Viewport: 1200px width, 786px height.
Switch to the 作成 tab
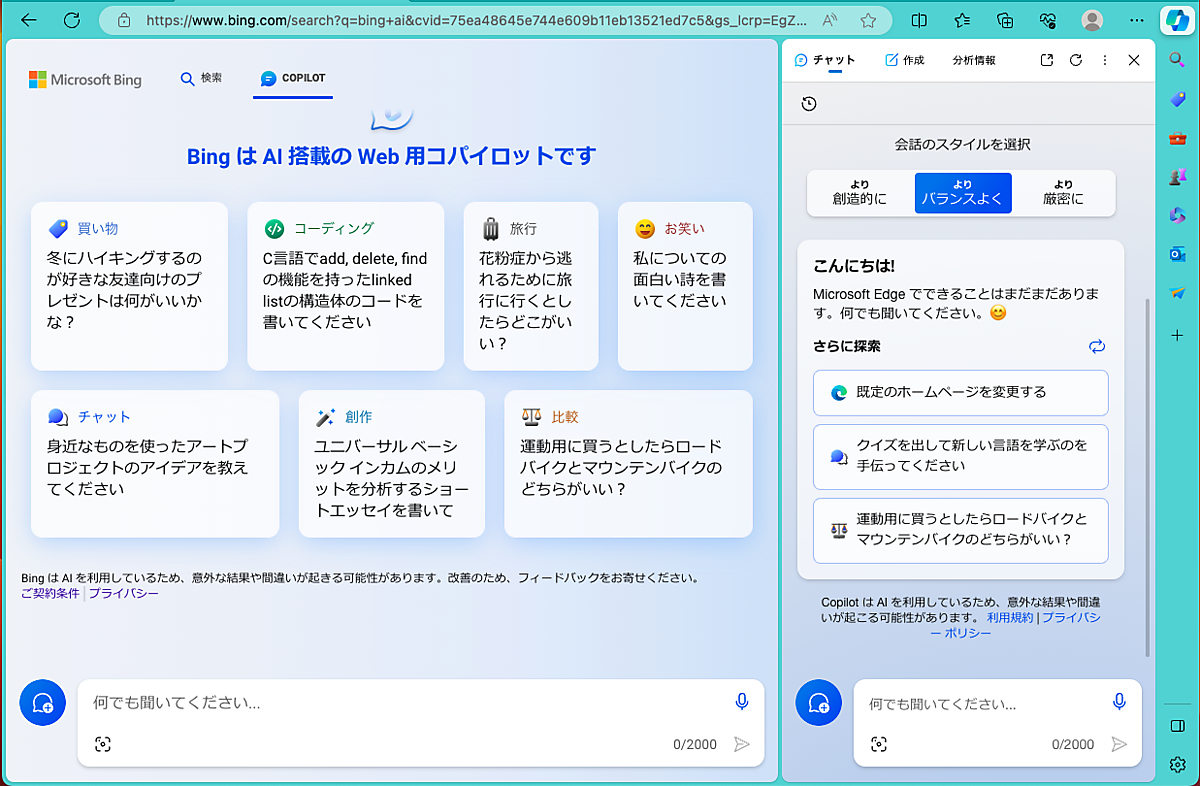(904, 60)
